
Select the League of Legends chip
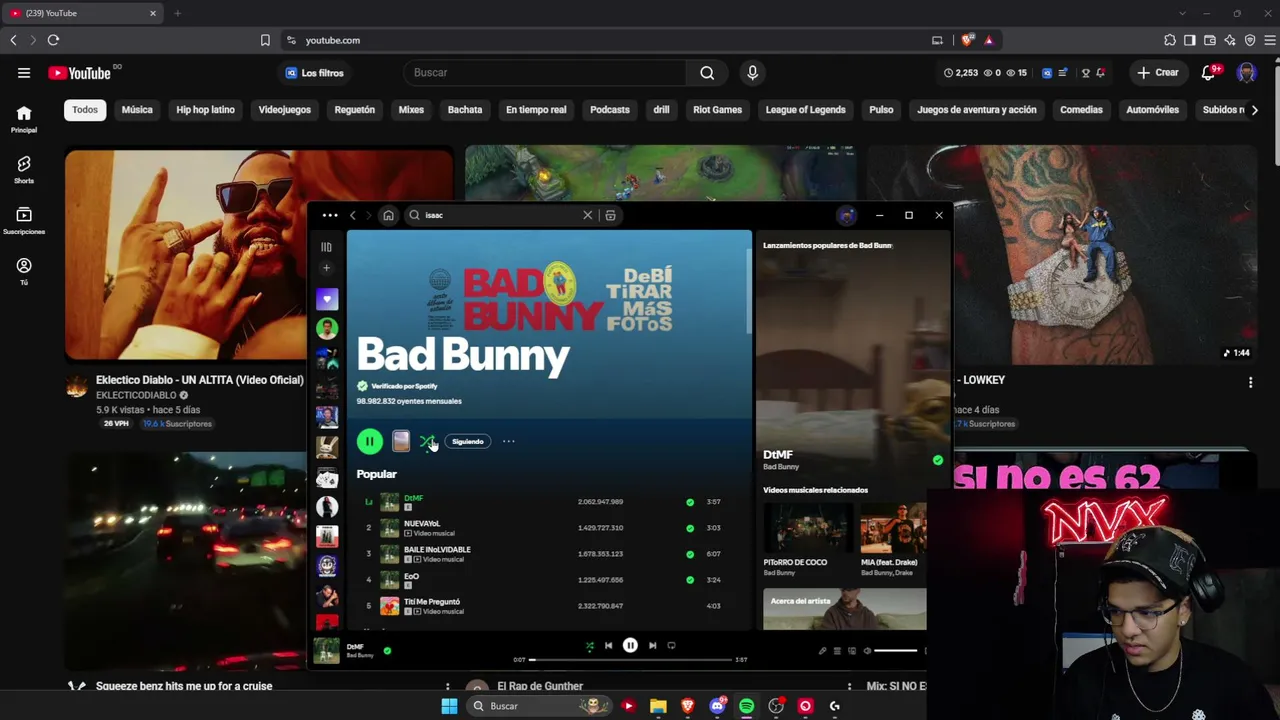tap(806, 110)
